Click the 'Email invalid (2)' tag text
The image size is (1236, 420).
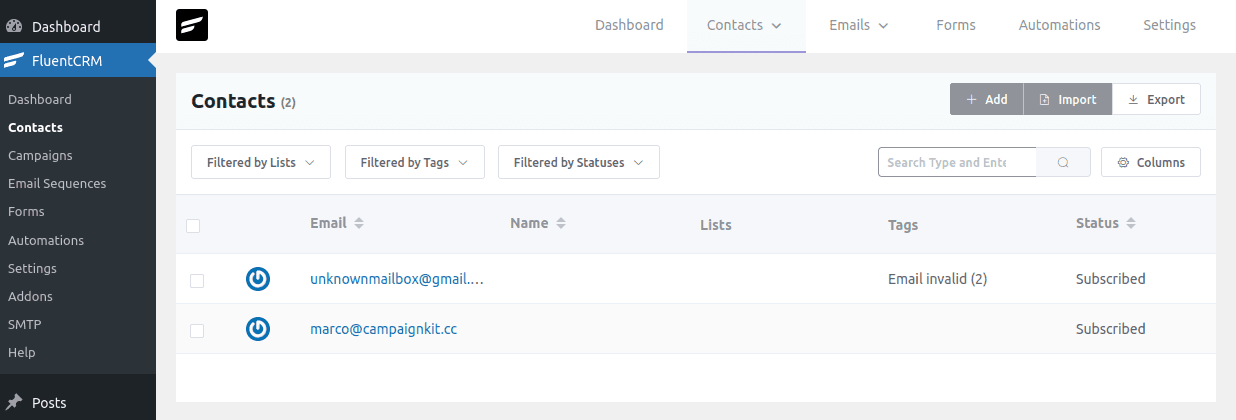pyautogui.click(x=937, y=279)
